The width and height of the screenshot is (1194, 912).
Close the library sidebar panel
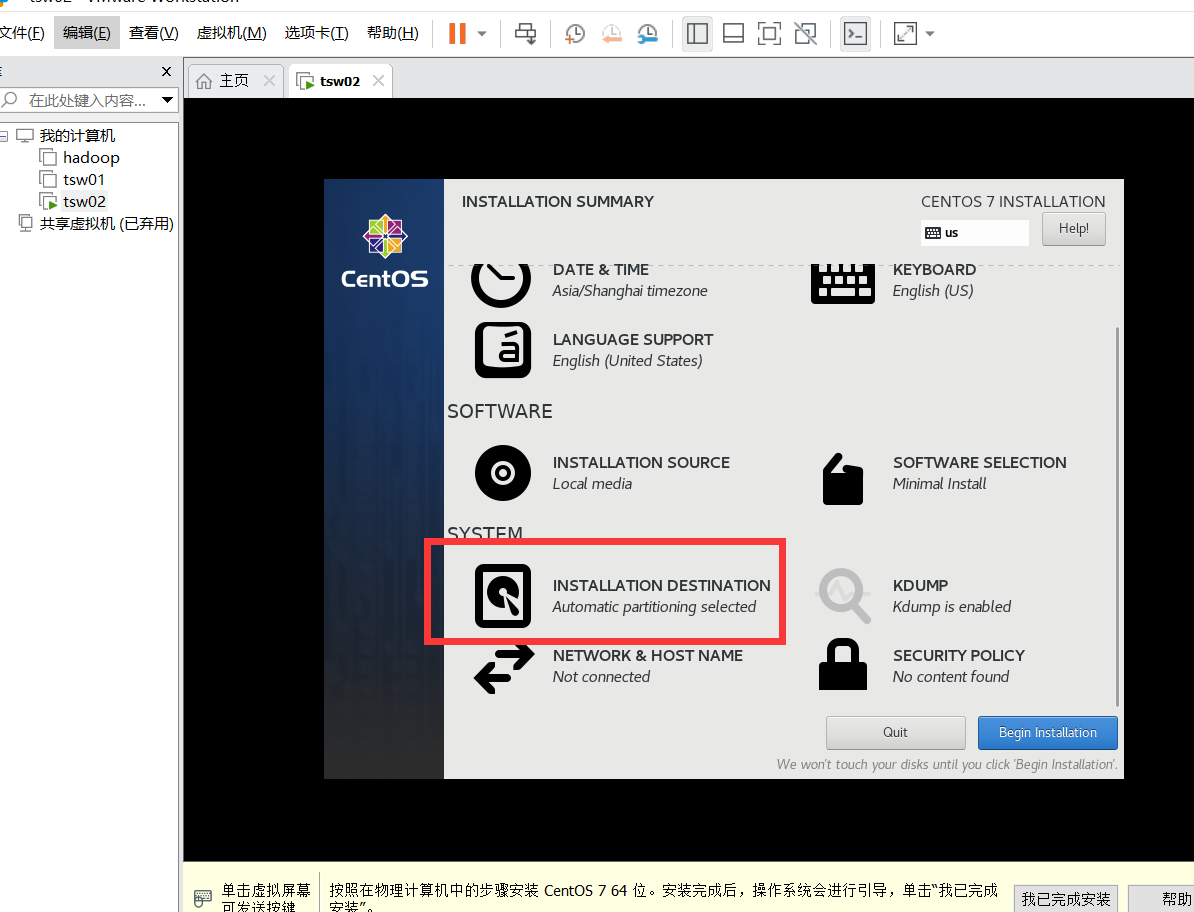pos(167,72)
